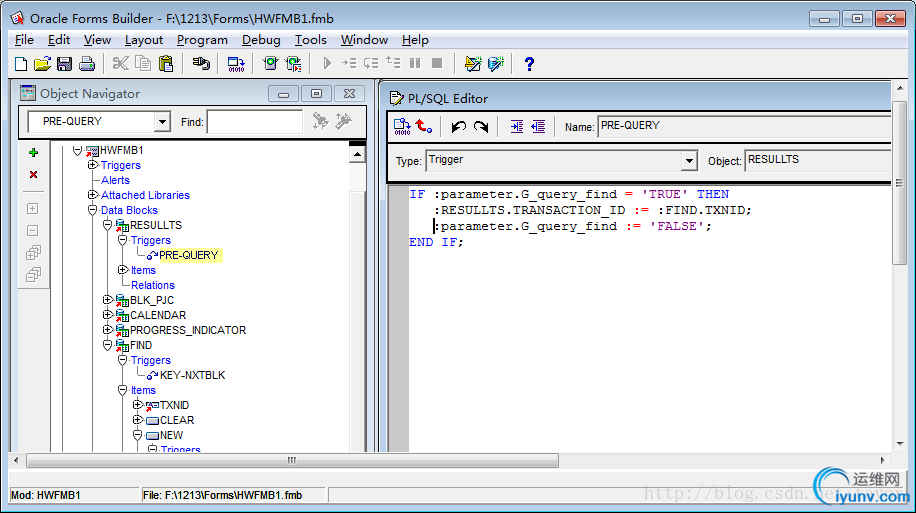This screenshot has height=513, width=916.
Task: Select the CLEAR item in tree
Action: pos(176,420)
